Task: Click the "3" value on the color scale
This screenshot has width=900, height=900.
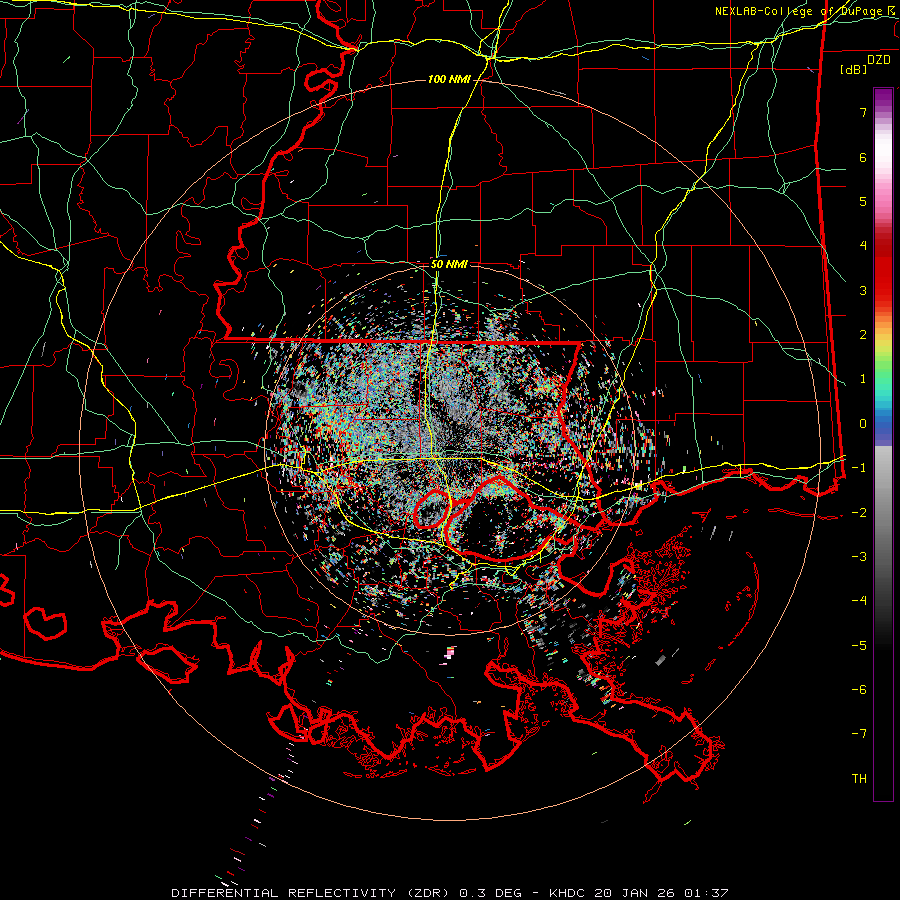Action: click(863, 290)
